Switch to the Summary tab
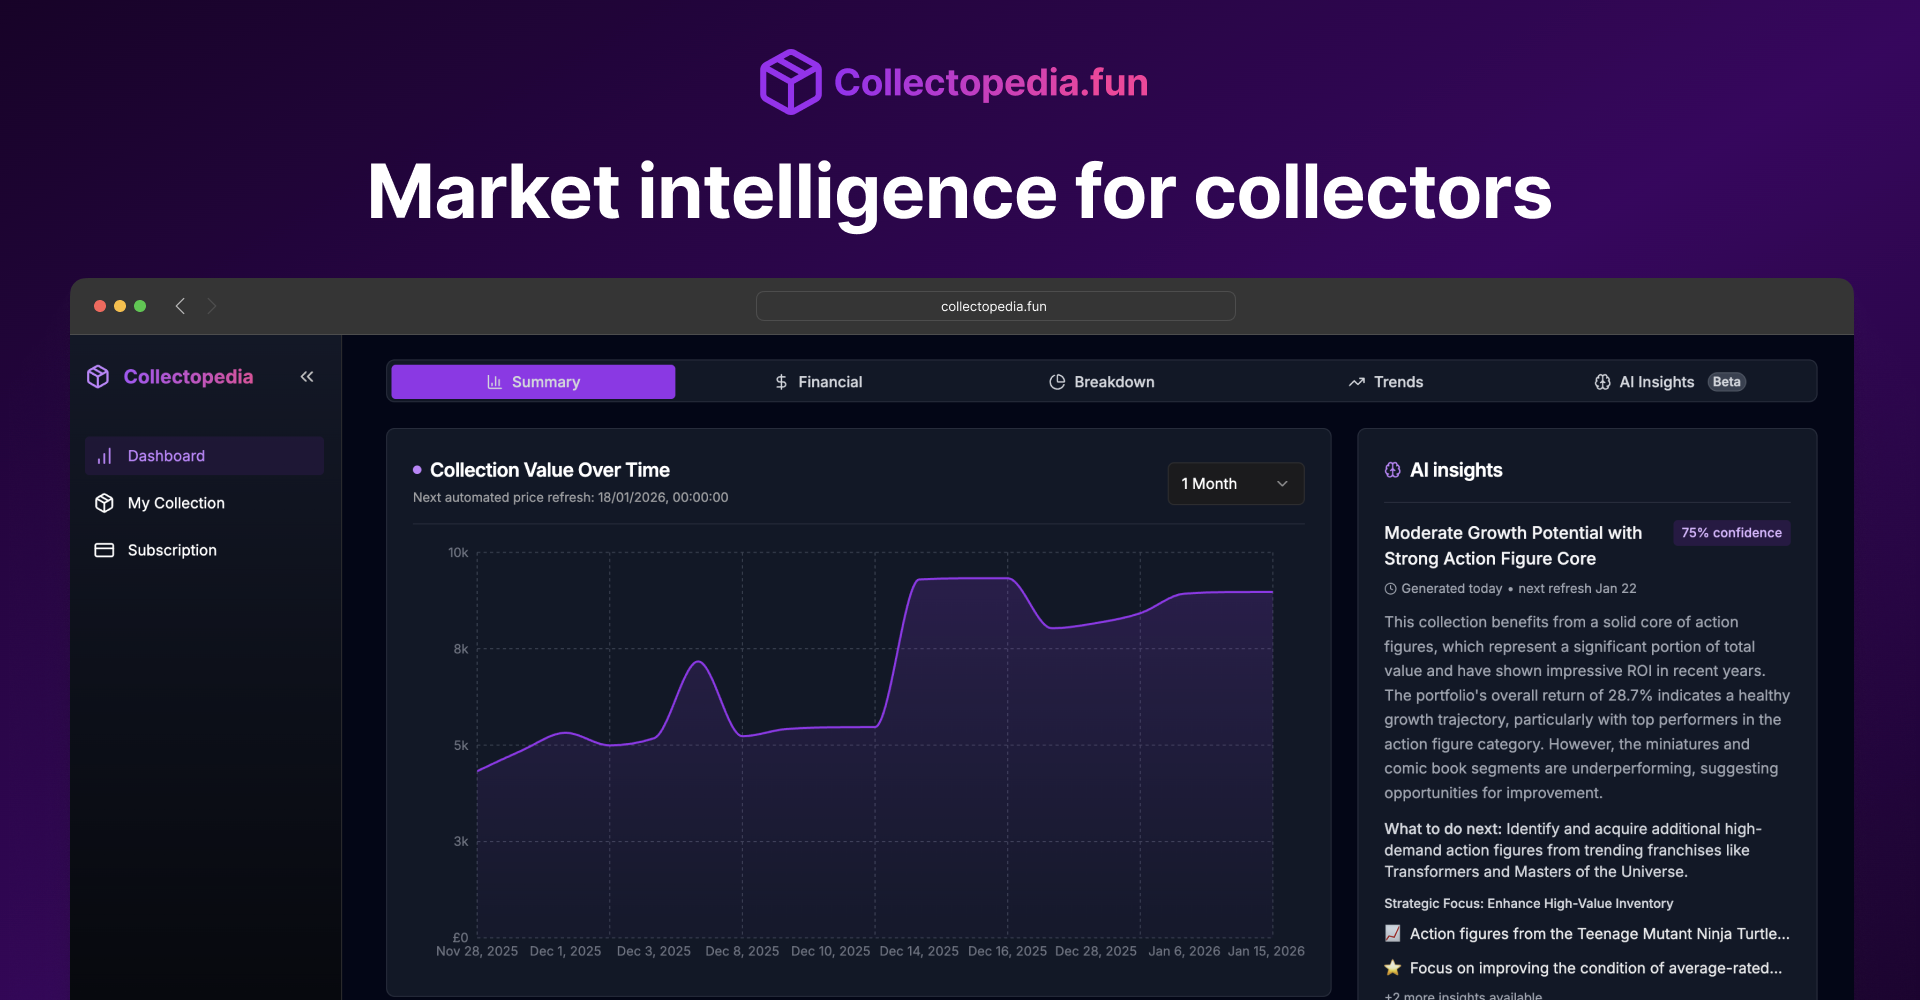Viewport: 1920px width, 1000px height. pos(532,381)
